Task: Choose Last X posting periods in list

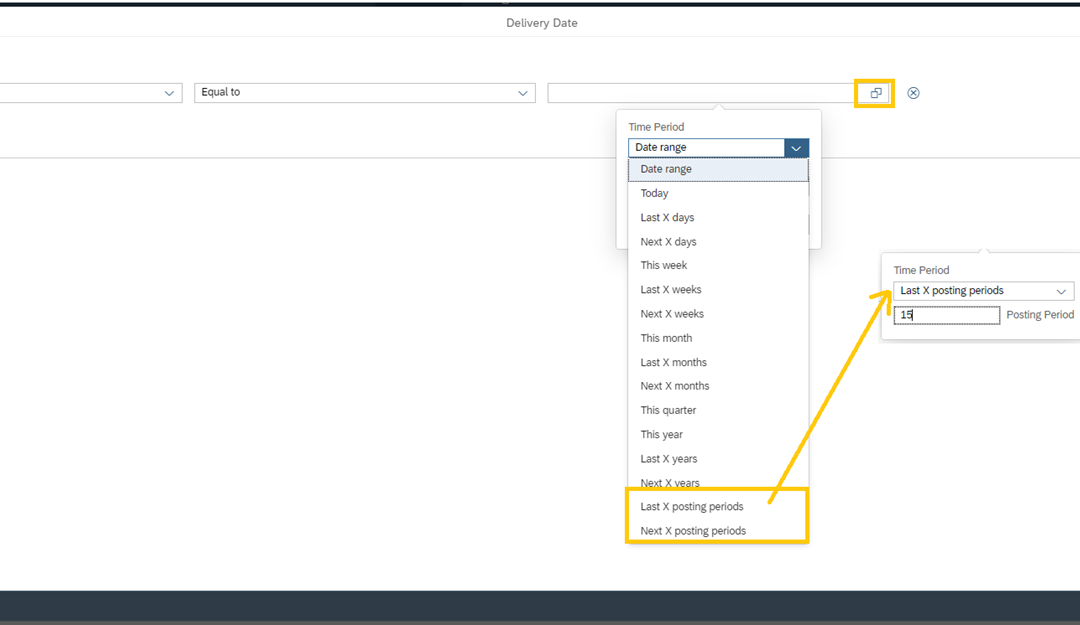Action: click(692, 506)
